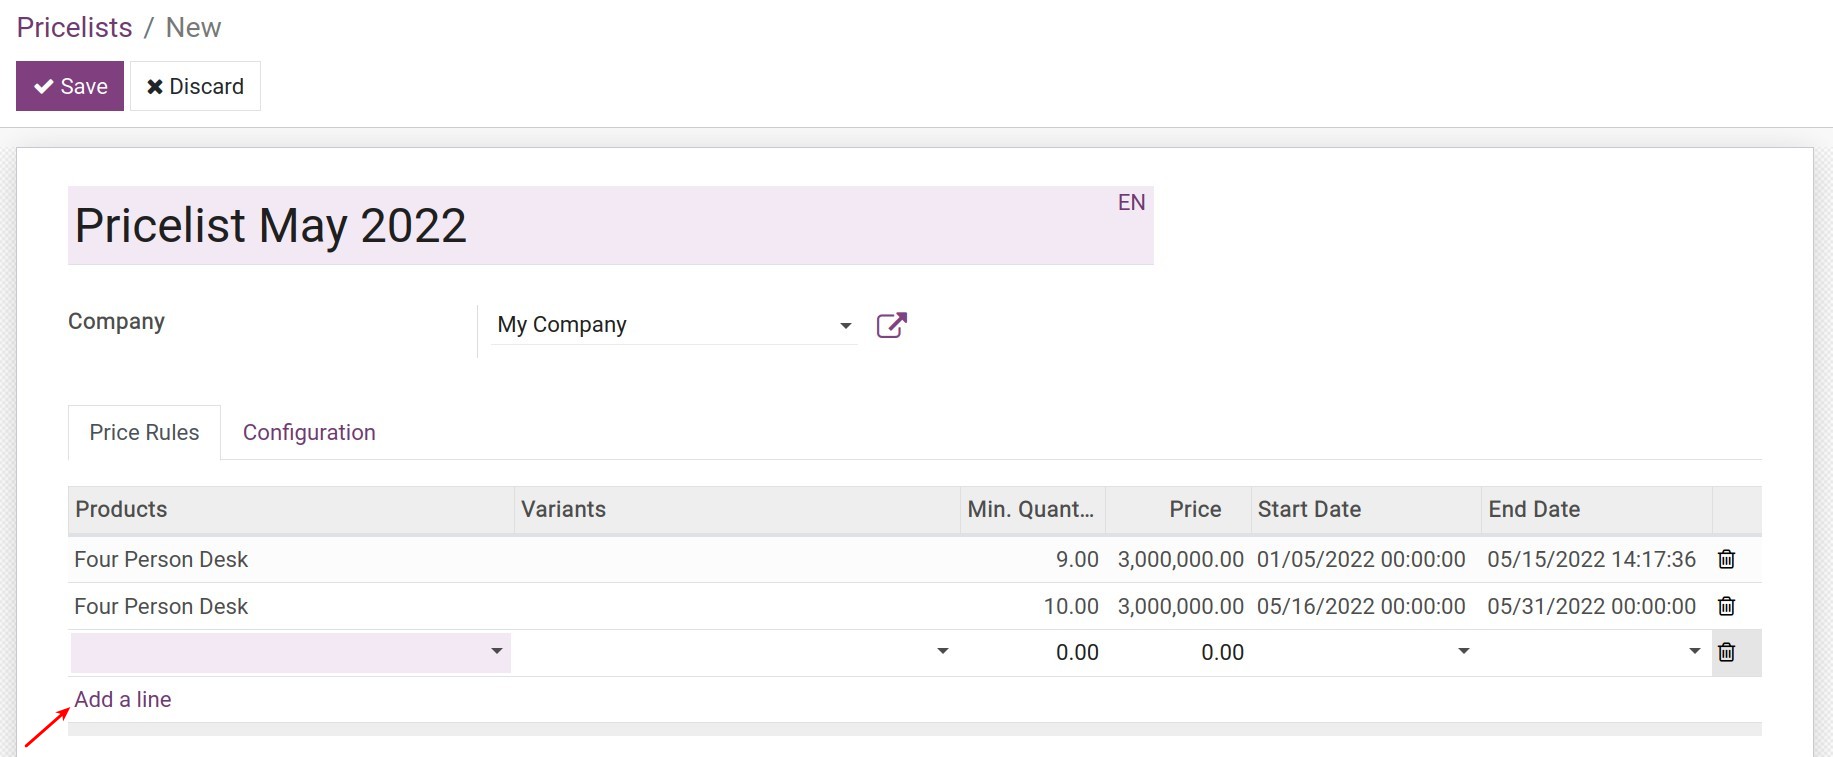The height and width of the screenshot is (757, 1833).
Task: Click start date 01/05/2022 00:00:00
Action: 1361,560
